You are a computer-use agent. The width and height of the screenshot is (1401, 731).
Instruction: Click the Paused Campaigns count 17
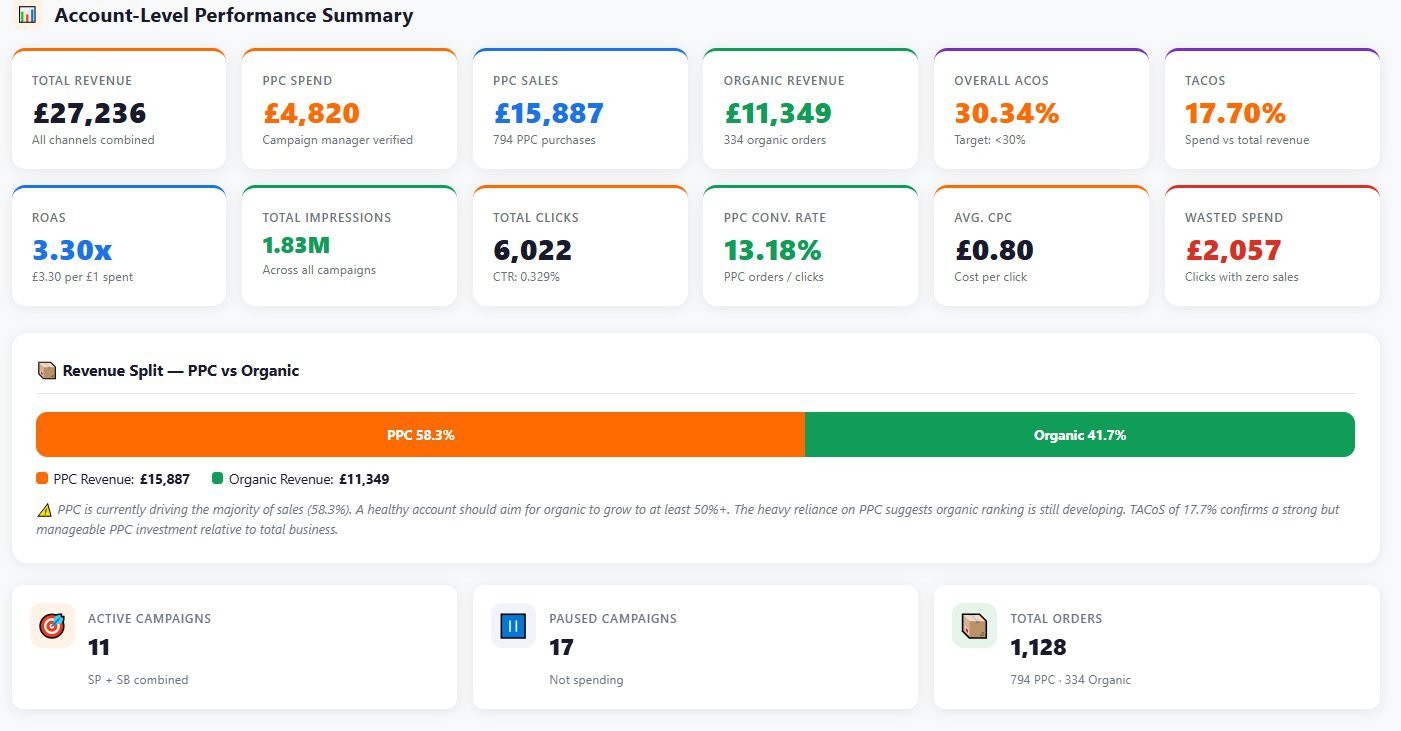click(x=562, y=647)
